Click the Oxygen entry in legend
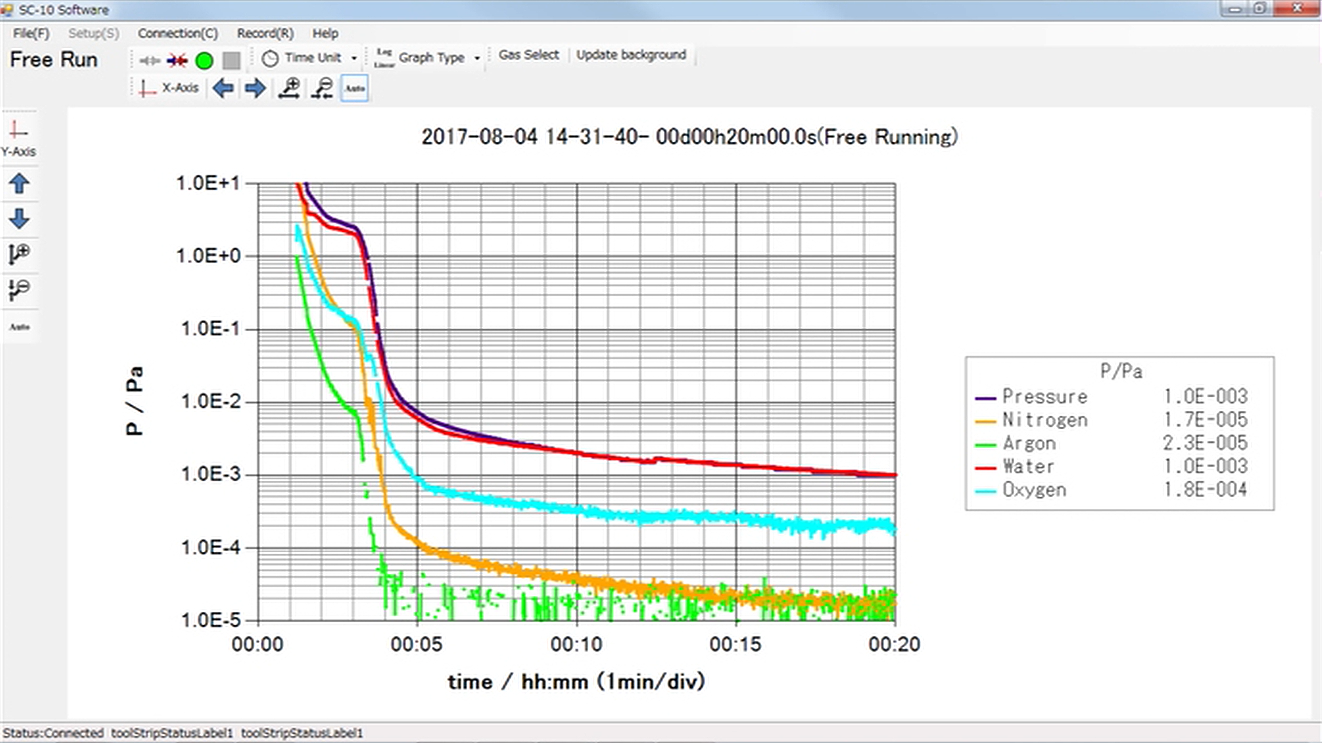 (x=1034, y=490)
